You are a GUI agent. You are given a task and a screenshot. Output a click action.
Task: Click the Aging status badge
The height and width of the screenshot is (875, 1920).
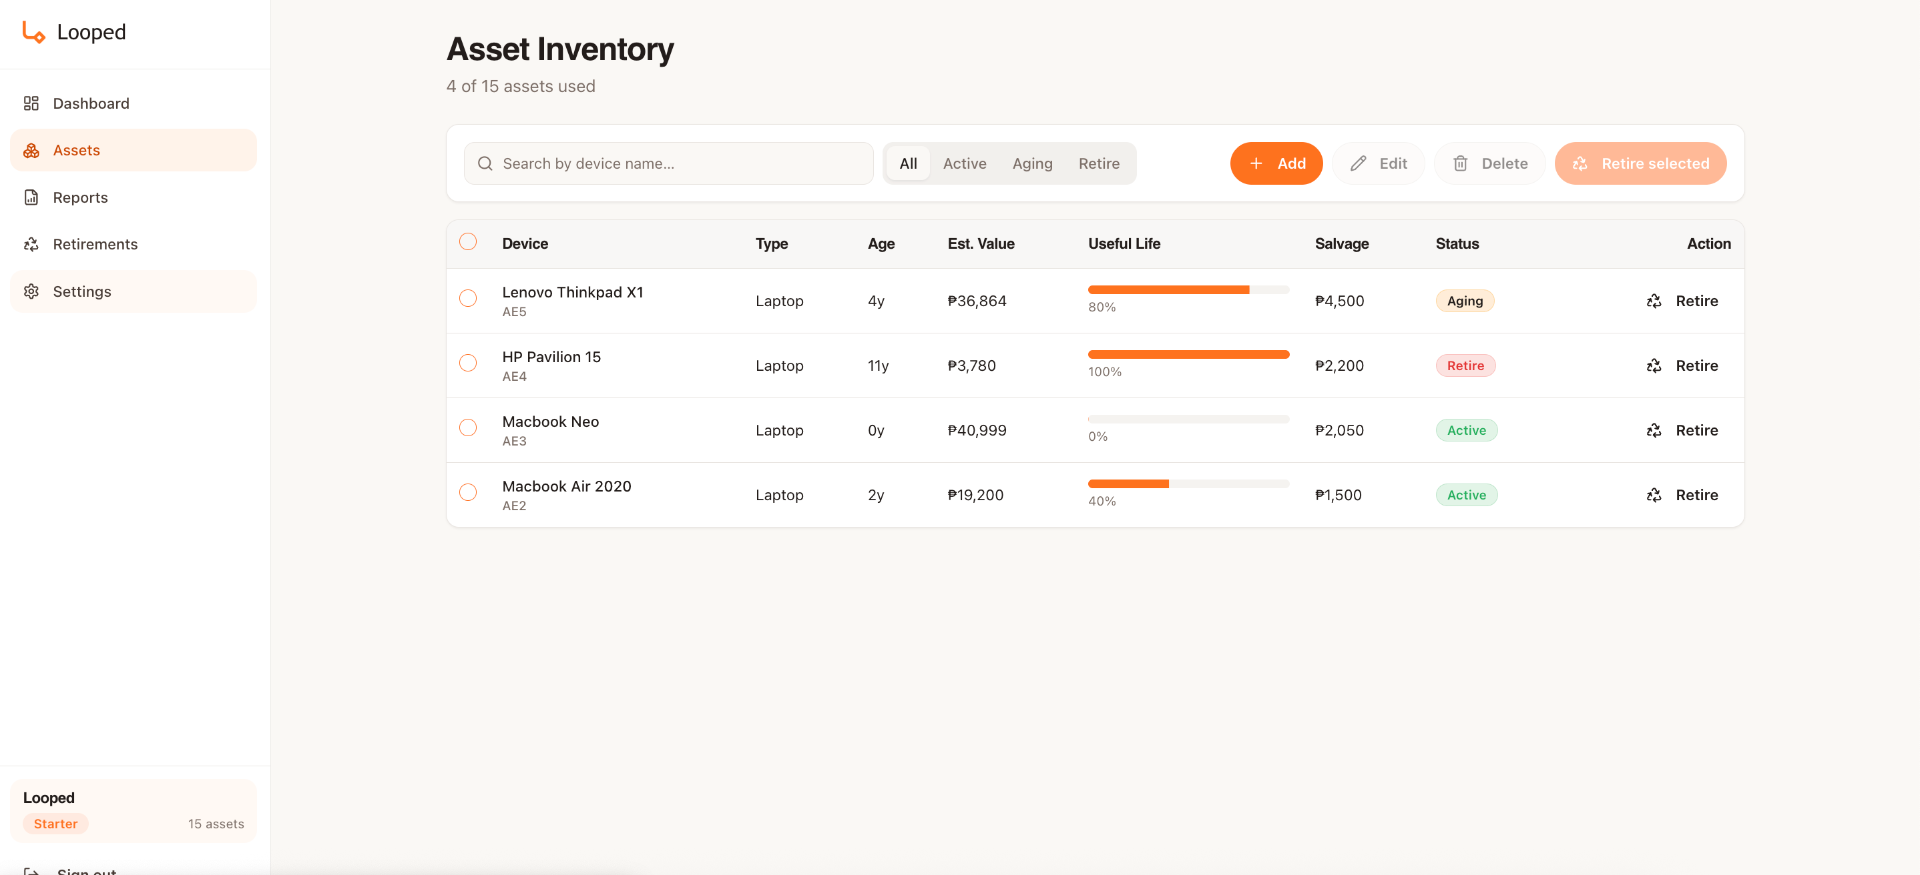(x=1465, y=301)
